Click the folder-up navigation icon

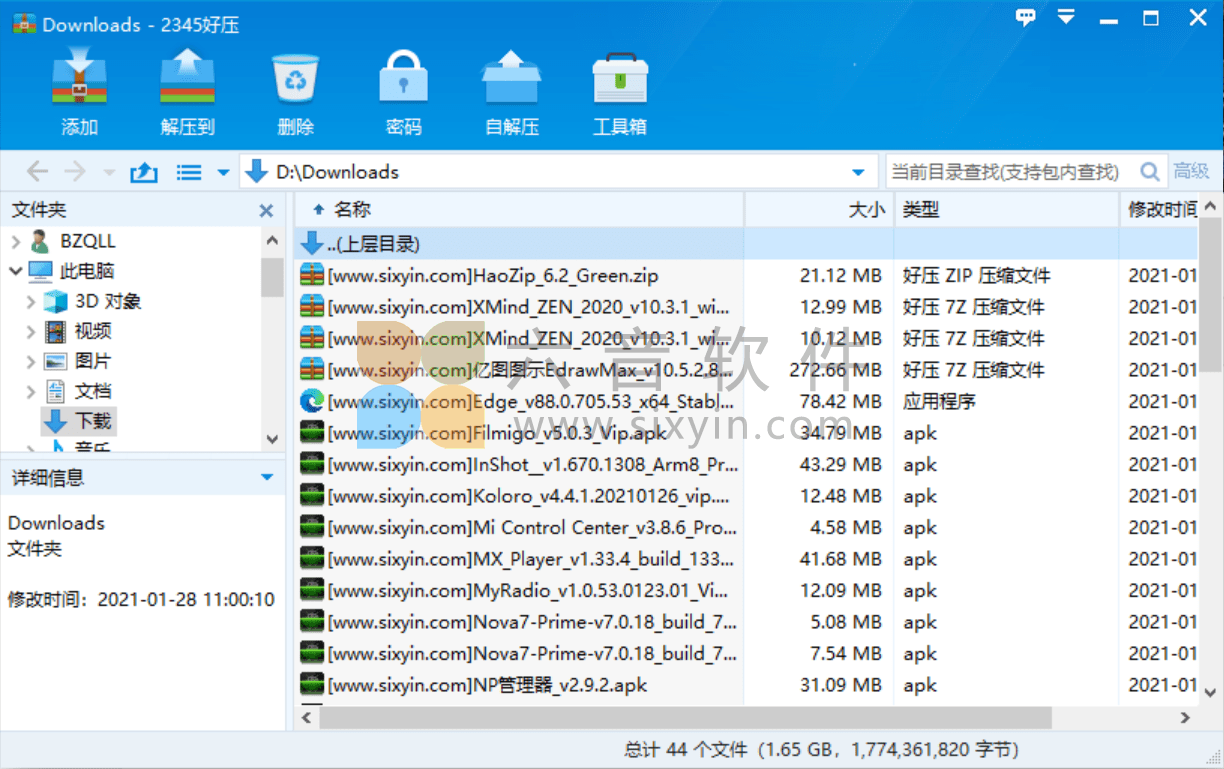point(143,171)
